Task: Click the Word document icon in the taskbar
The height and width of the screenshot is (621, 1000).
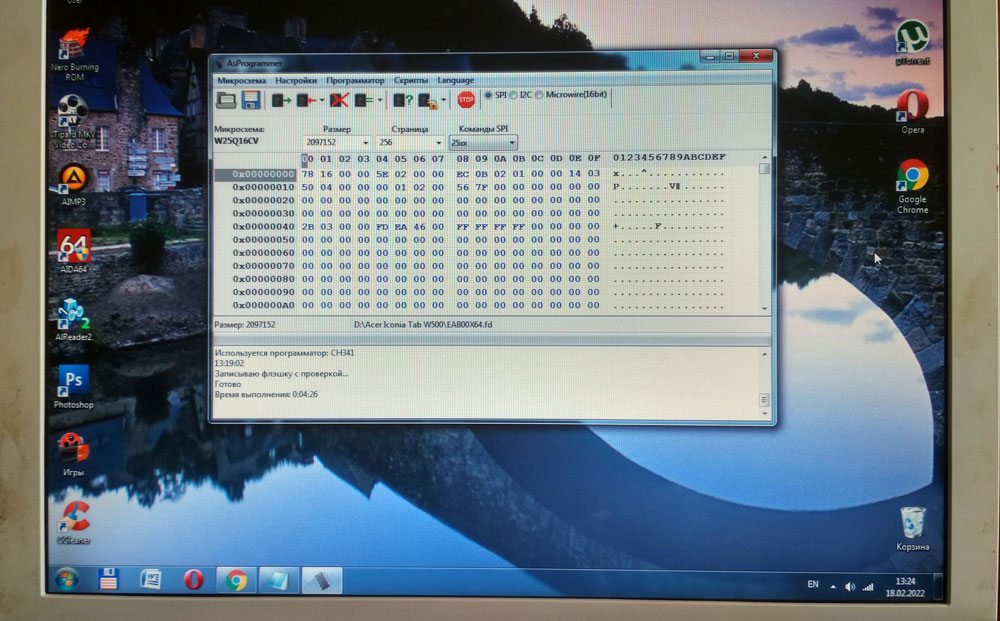Action: [x=151, y=580]
